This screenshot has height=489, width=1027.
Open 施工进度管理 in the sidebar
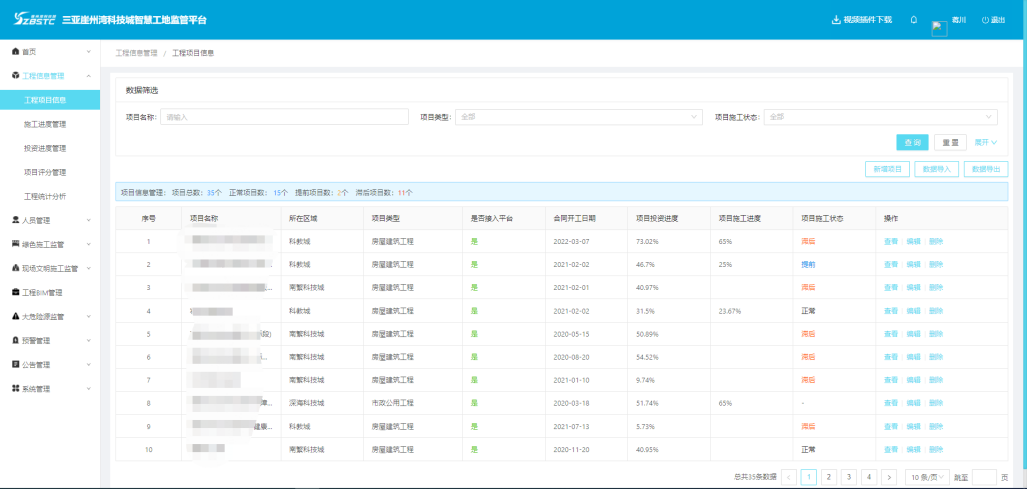45,124
